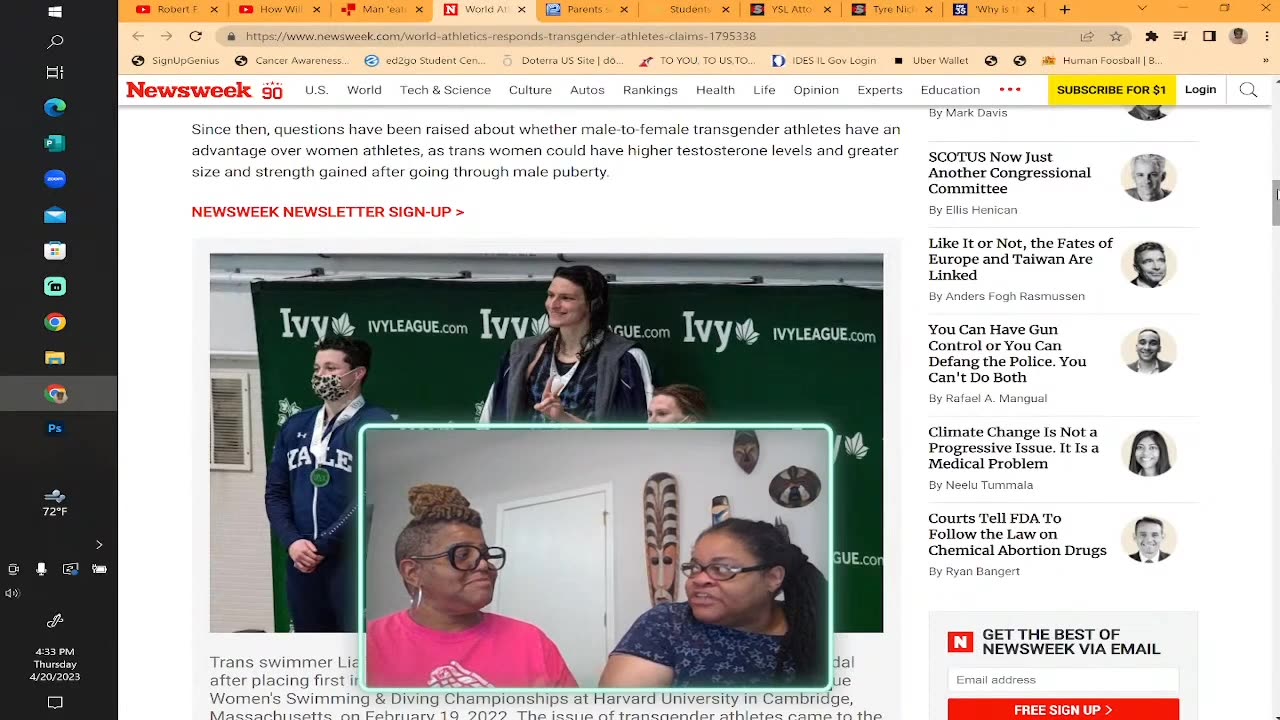This screenshot has width=1280, height=720.
Task: Click the page vertical scrollbar thumb
Action: tap(1275, 203)
